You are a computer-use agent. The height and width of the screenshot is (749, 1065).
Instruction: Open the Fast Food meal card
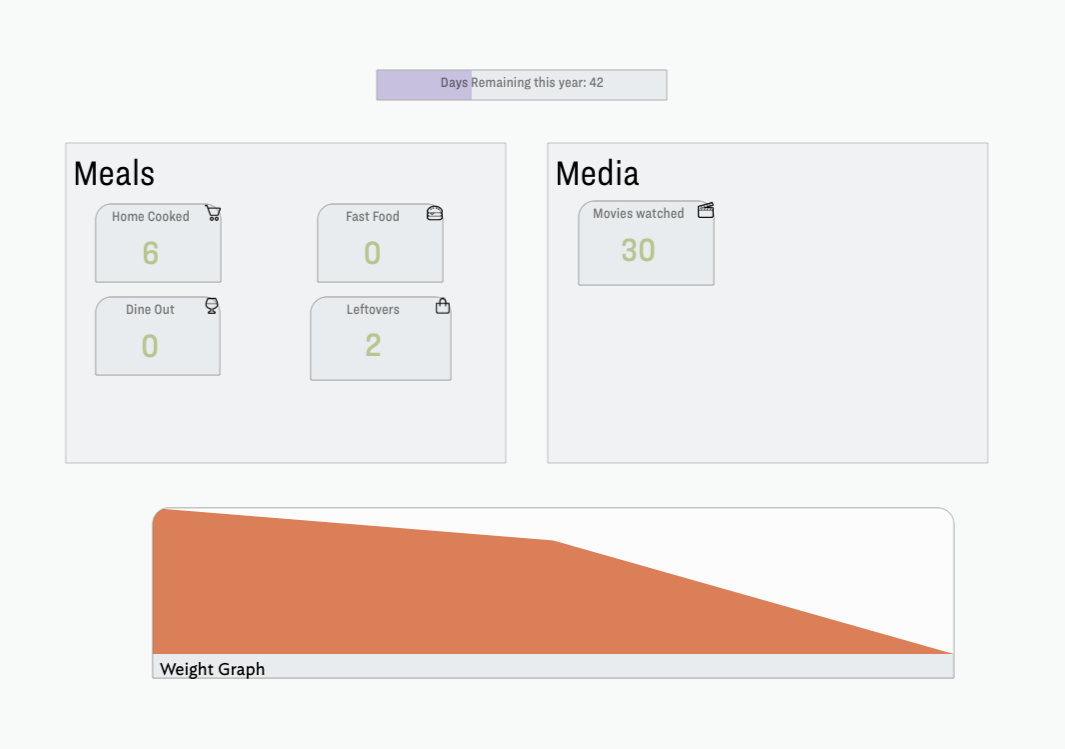click(380, 243)
